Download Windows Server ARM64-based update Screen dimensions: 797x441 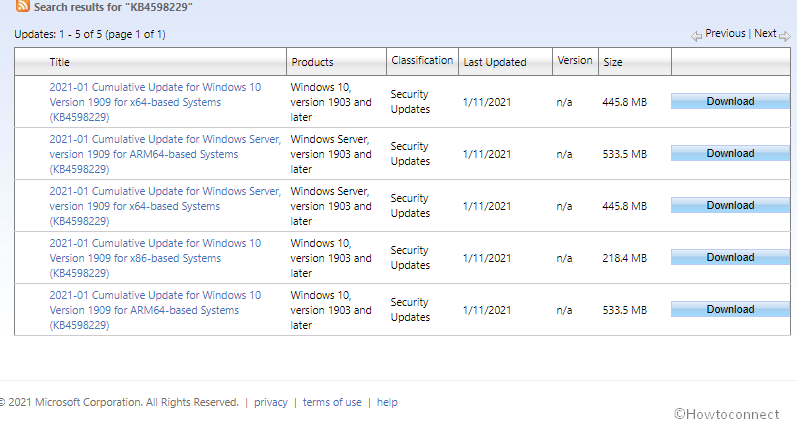click(730, 154)
